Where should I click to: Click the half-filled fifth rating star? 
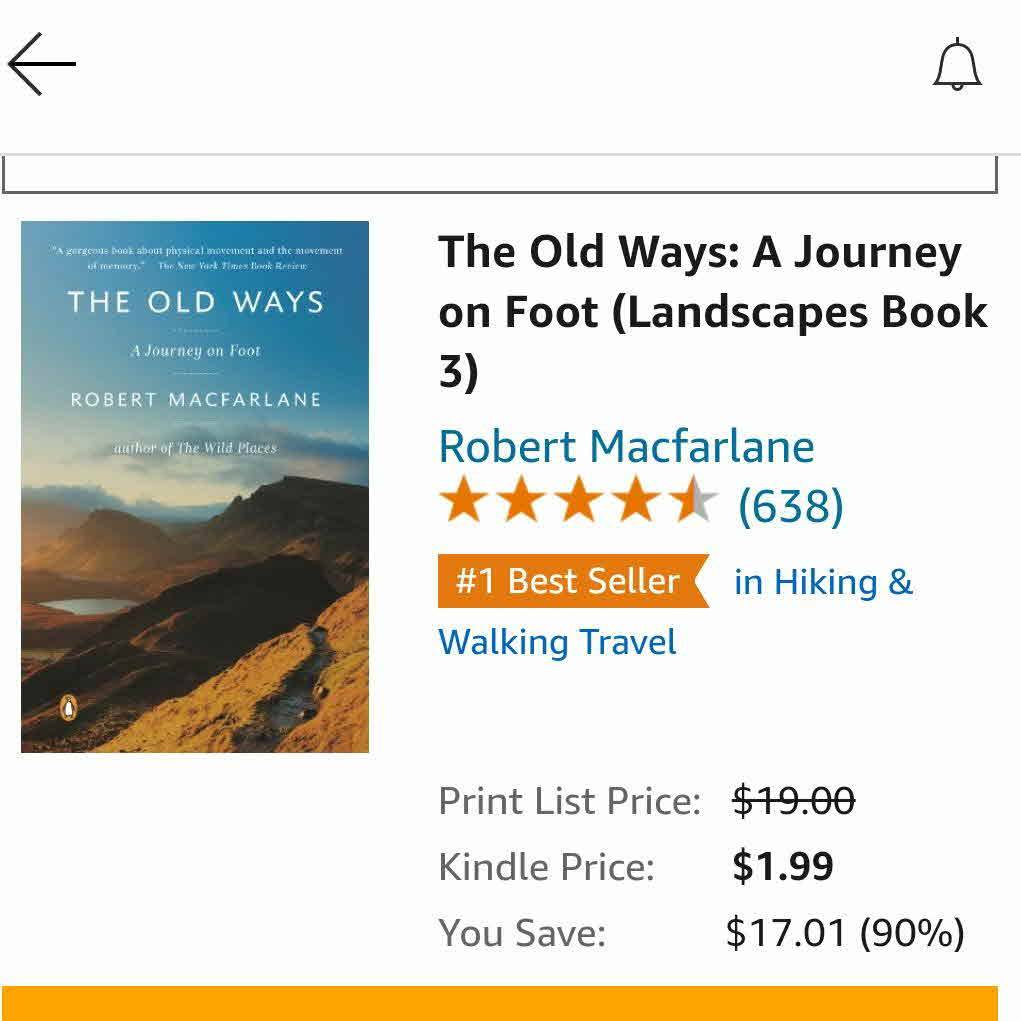(694, 501)
